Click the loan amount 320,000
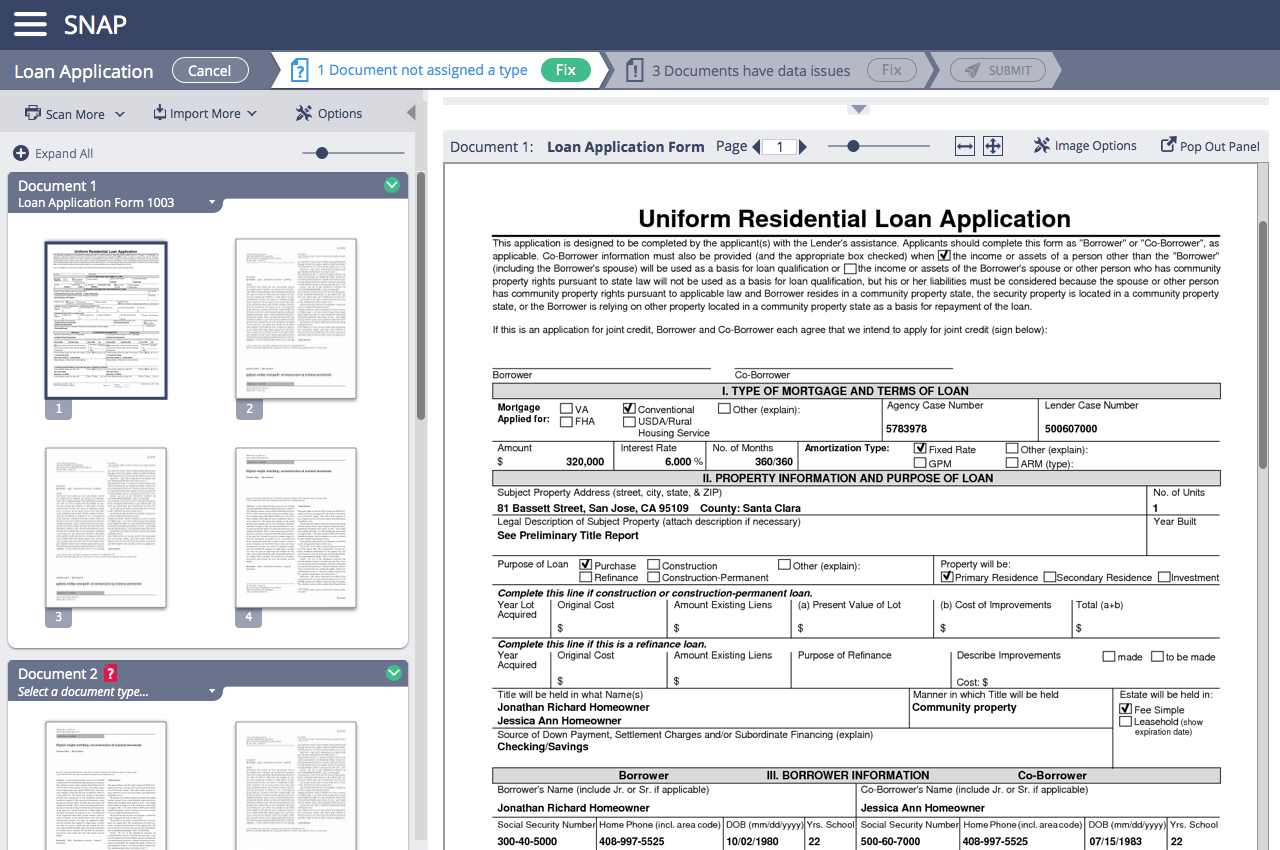Viewport: 1280px width, 850px height. click(x=585, y=462)
